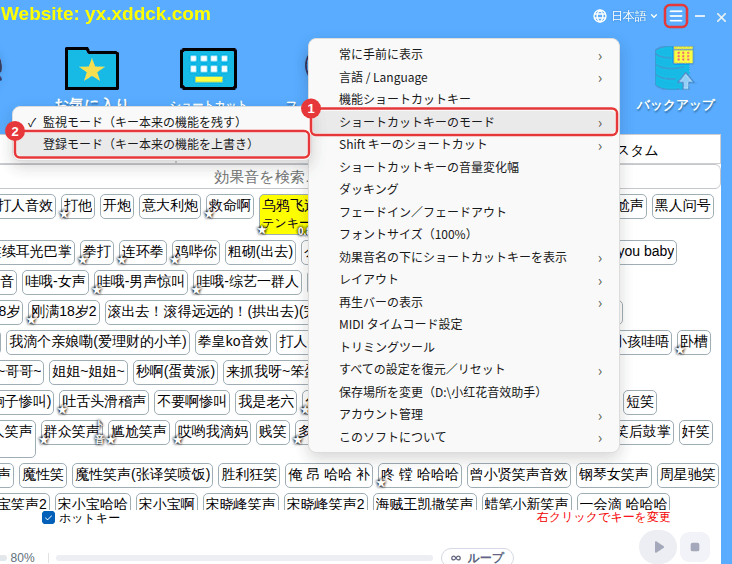
Task: Select 監視モード checked option
Action: point(161,122)
